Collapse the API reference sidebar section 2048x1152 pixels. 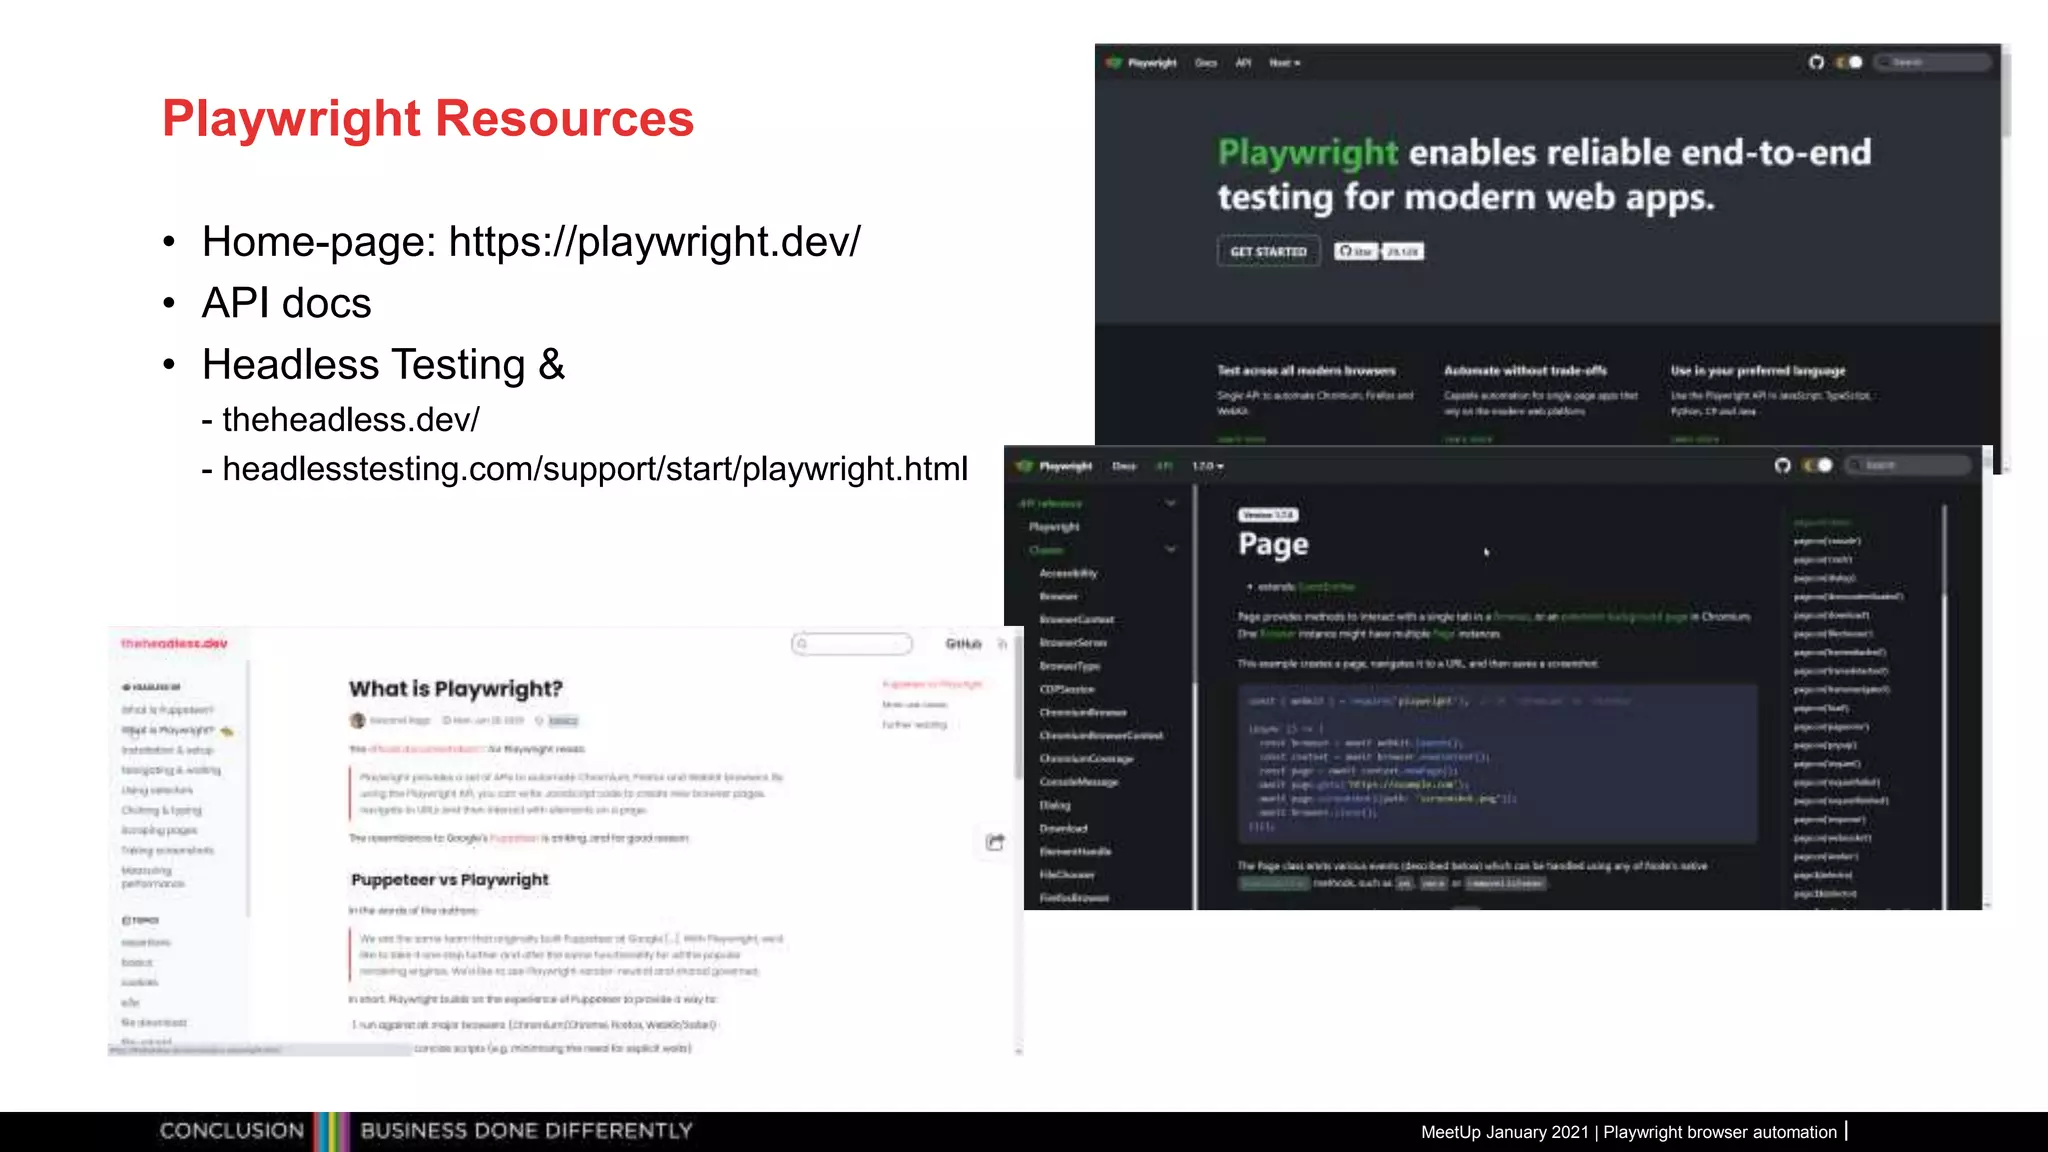click(1170, 503)
